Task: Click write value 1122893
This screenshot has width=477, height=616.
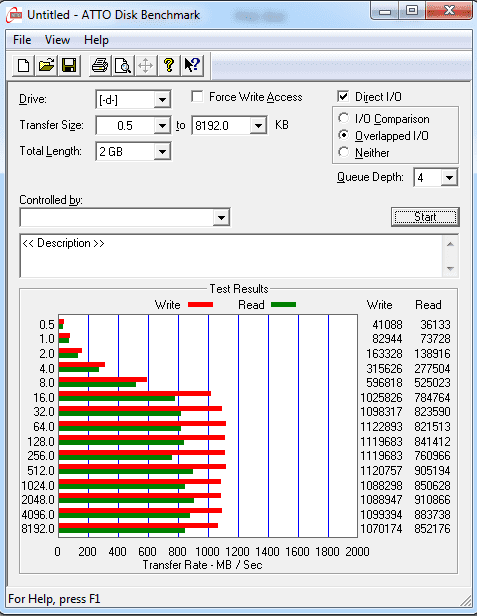Action: pyautogui.click(x=381, y=427)
